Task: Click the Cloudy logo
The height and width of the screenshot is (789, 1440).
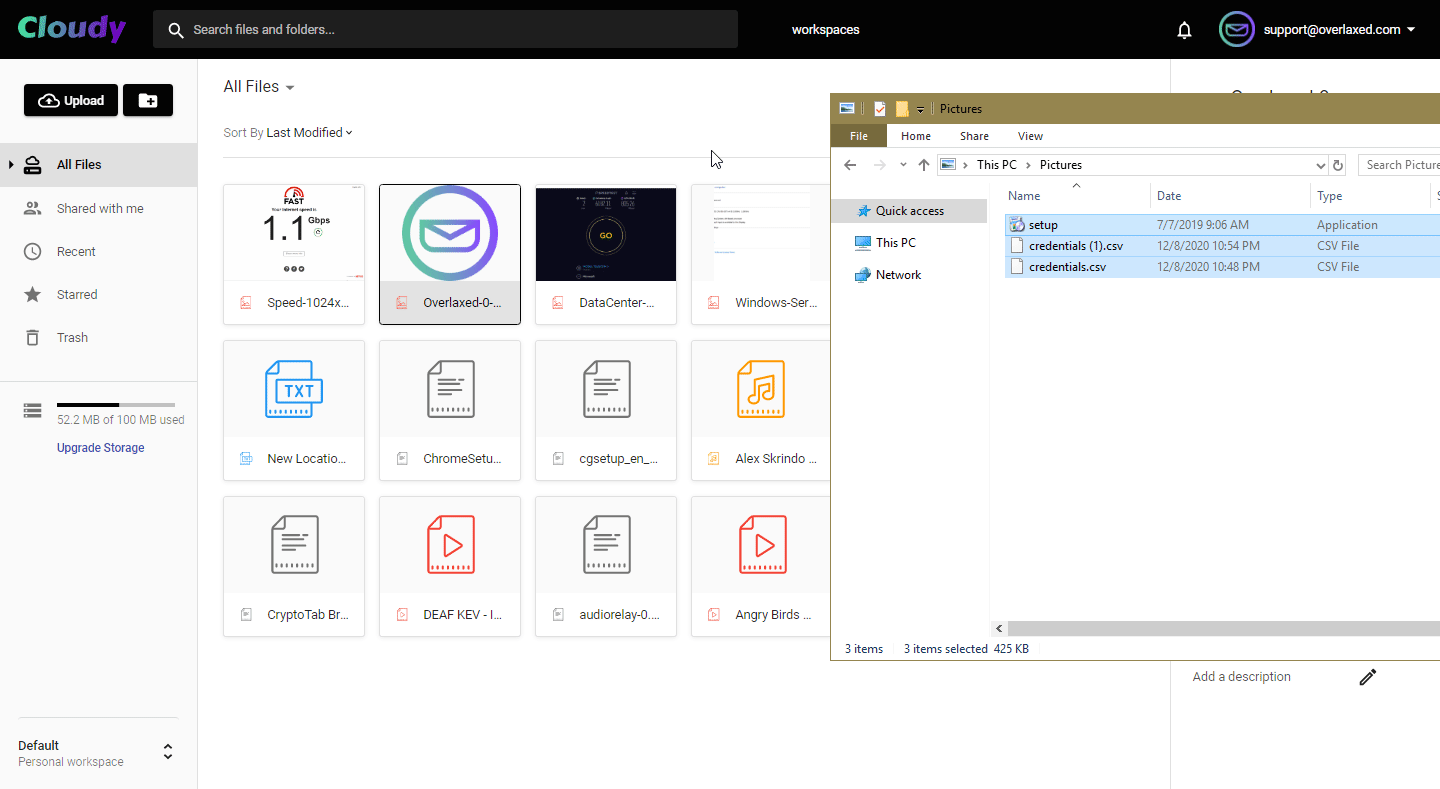Action: [71, 29]
